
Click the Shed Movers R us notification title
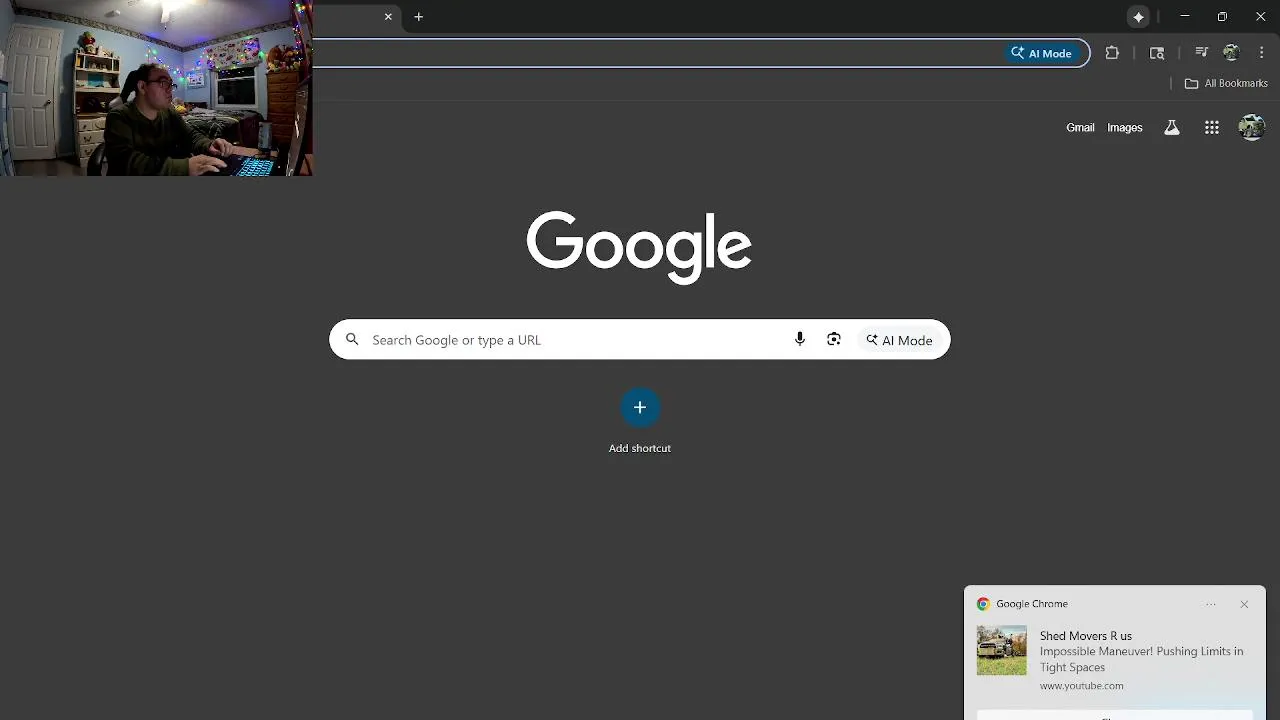point(1086,636)
